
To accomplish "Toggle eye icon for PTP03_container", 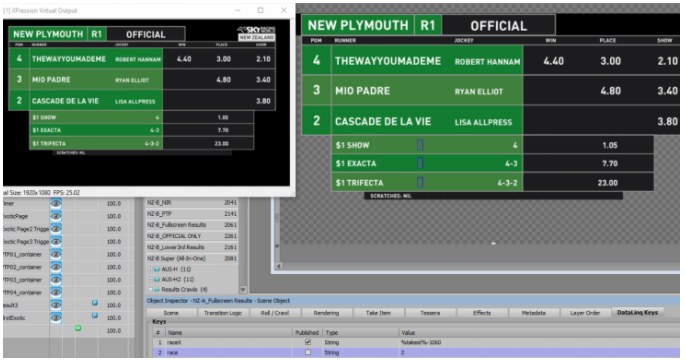I will [56, 280].
